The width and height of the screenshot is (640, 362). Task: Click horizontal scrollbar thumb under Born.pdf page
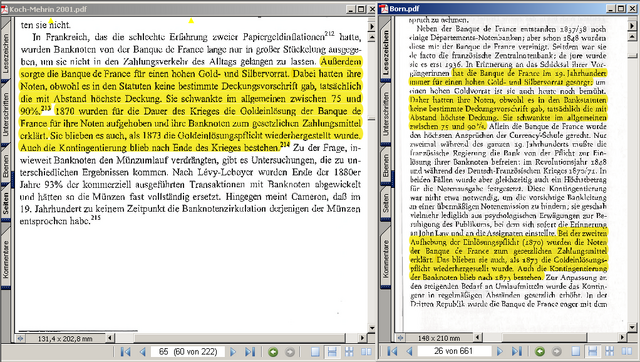point(545,338)
